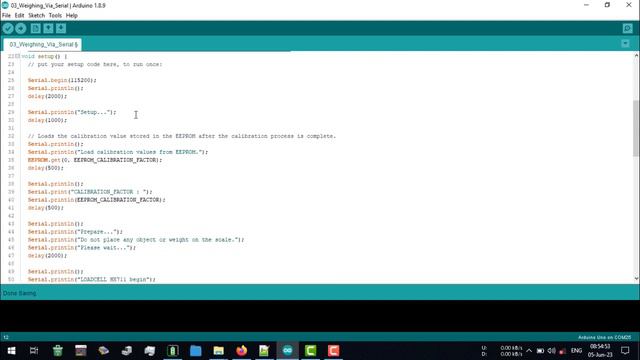Click the Arduino Uno on COM port status text
Image resolution: width=640 pixels, height=360 pixels.
tap(604, 337)
